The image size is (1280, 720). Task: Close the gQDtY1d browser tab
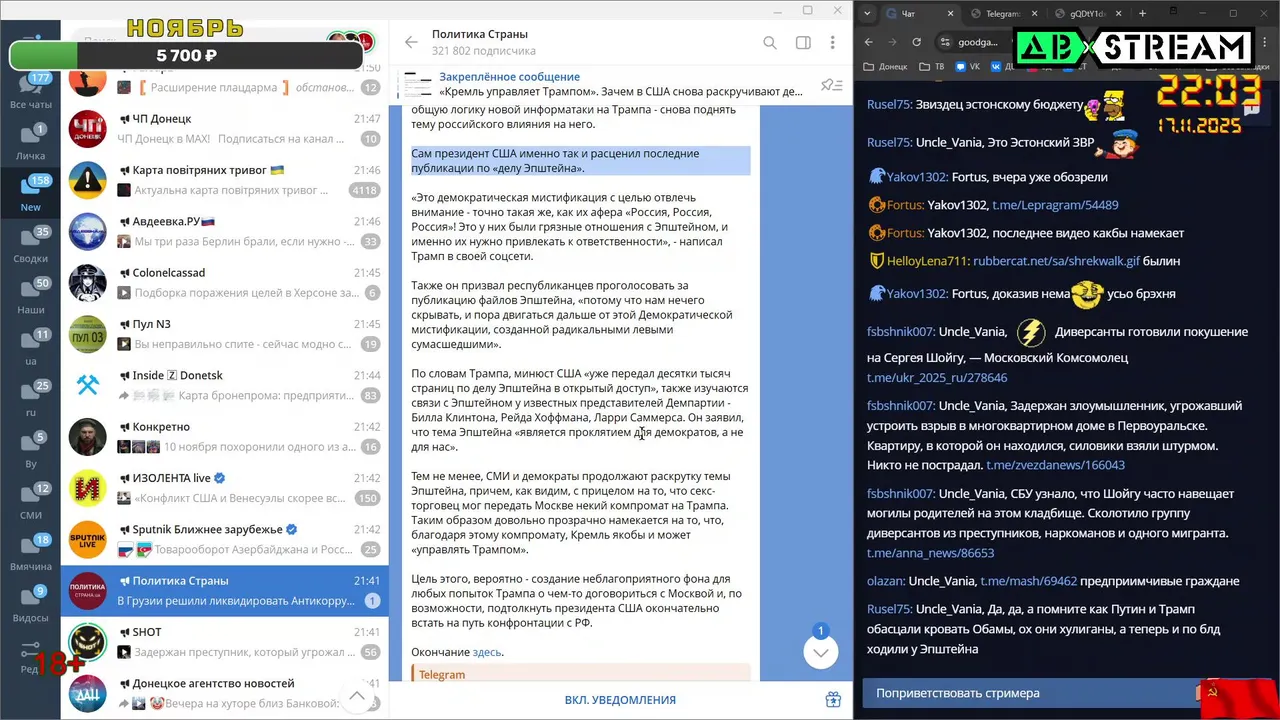click(1119, 14)
